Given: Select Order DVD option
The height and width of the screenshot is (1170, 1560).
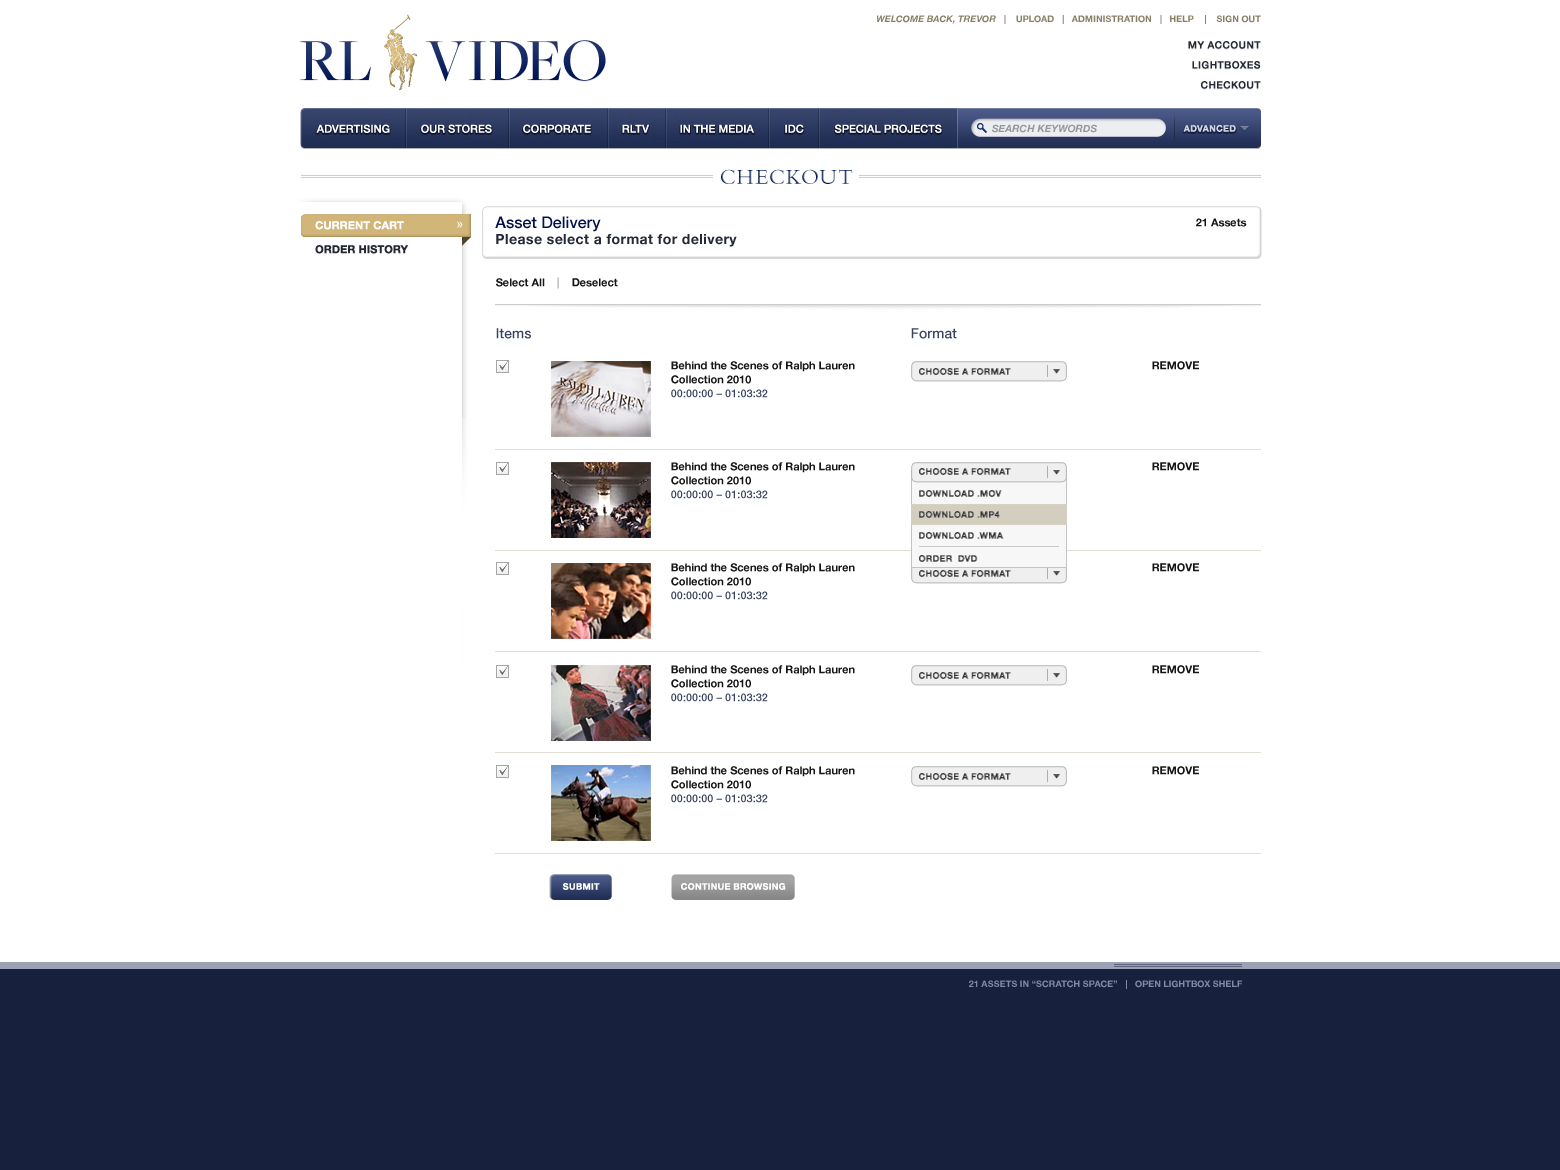Looking at the screenshot, I should (x=988, y=558).
